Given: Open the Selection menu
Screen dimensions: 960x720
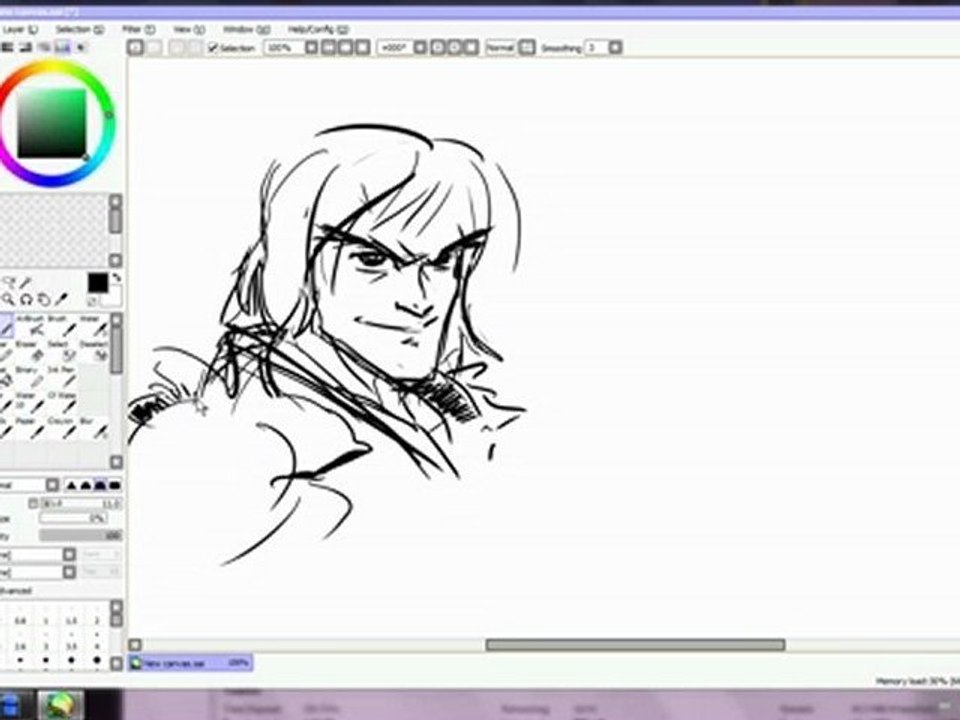Looking at the screenshot, I should click(x=80, y=29).
